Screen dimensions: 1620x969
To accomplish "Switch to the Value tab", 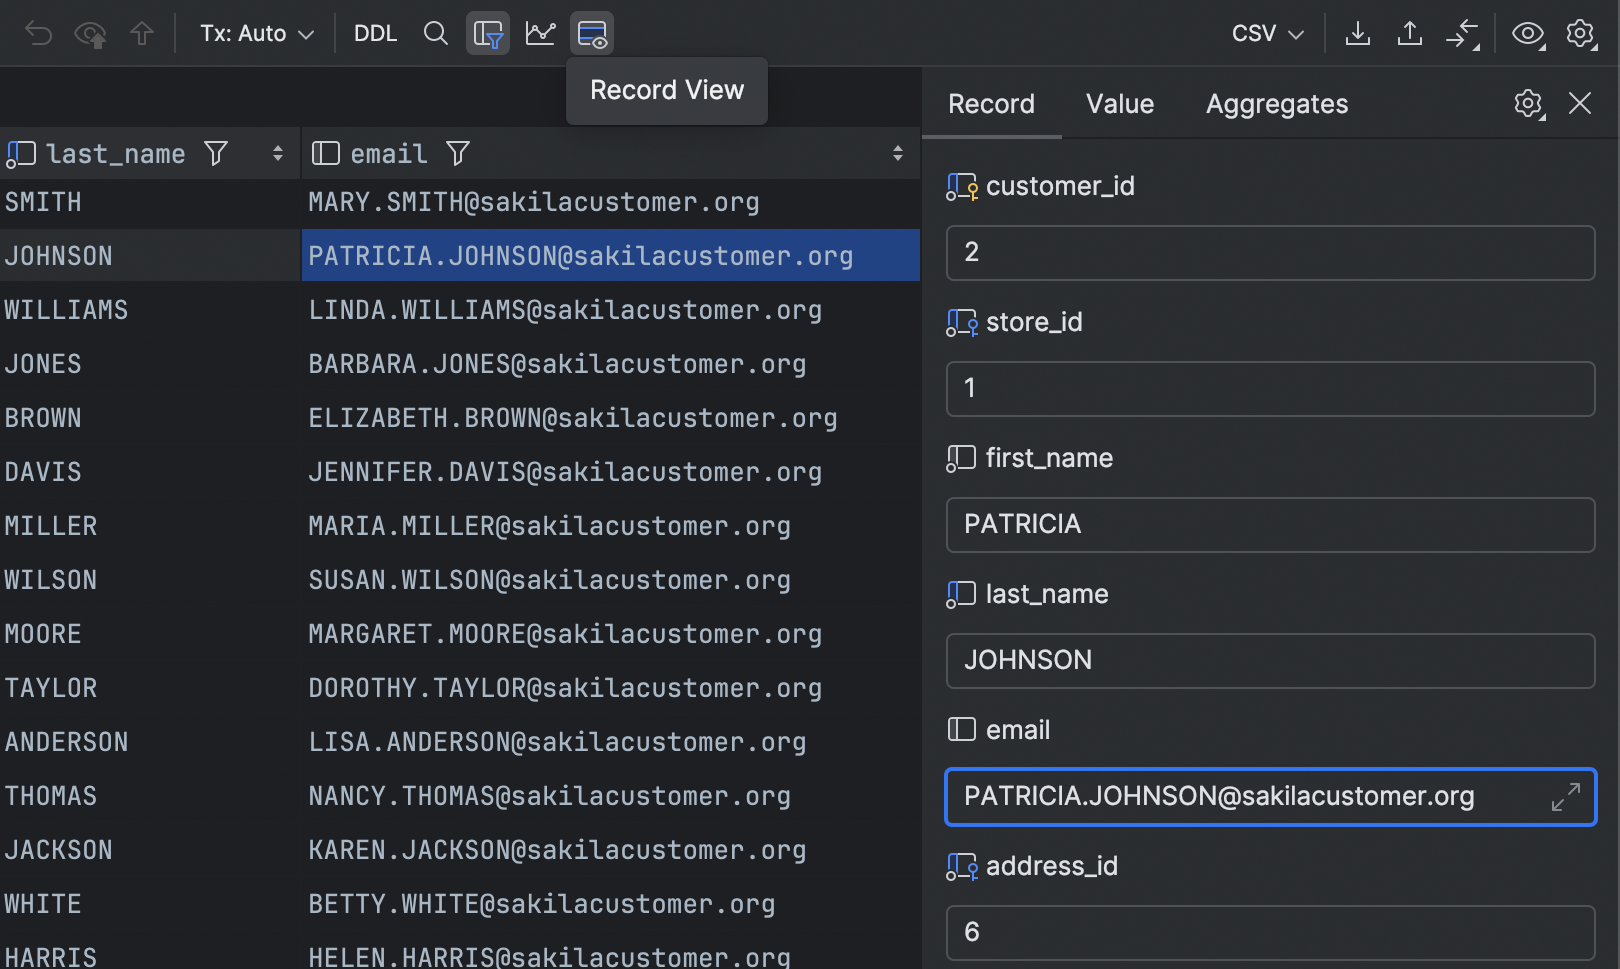I will click(1119, 103).
